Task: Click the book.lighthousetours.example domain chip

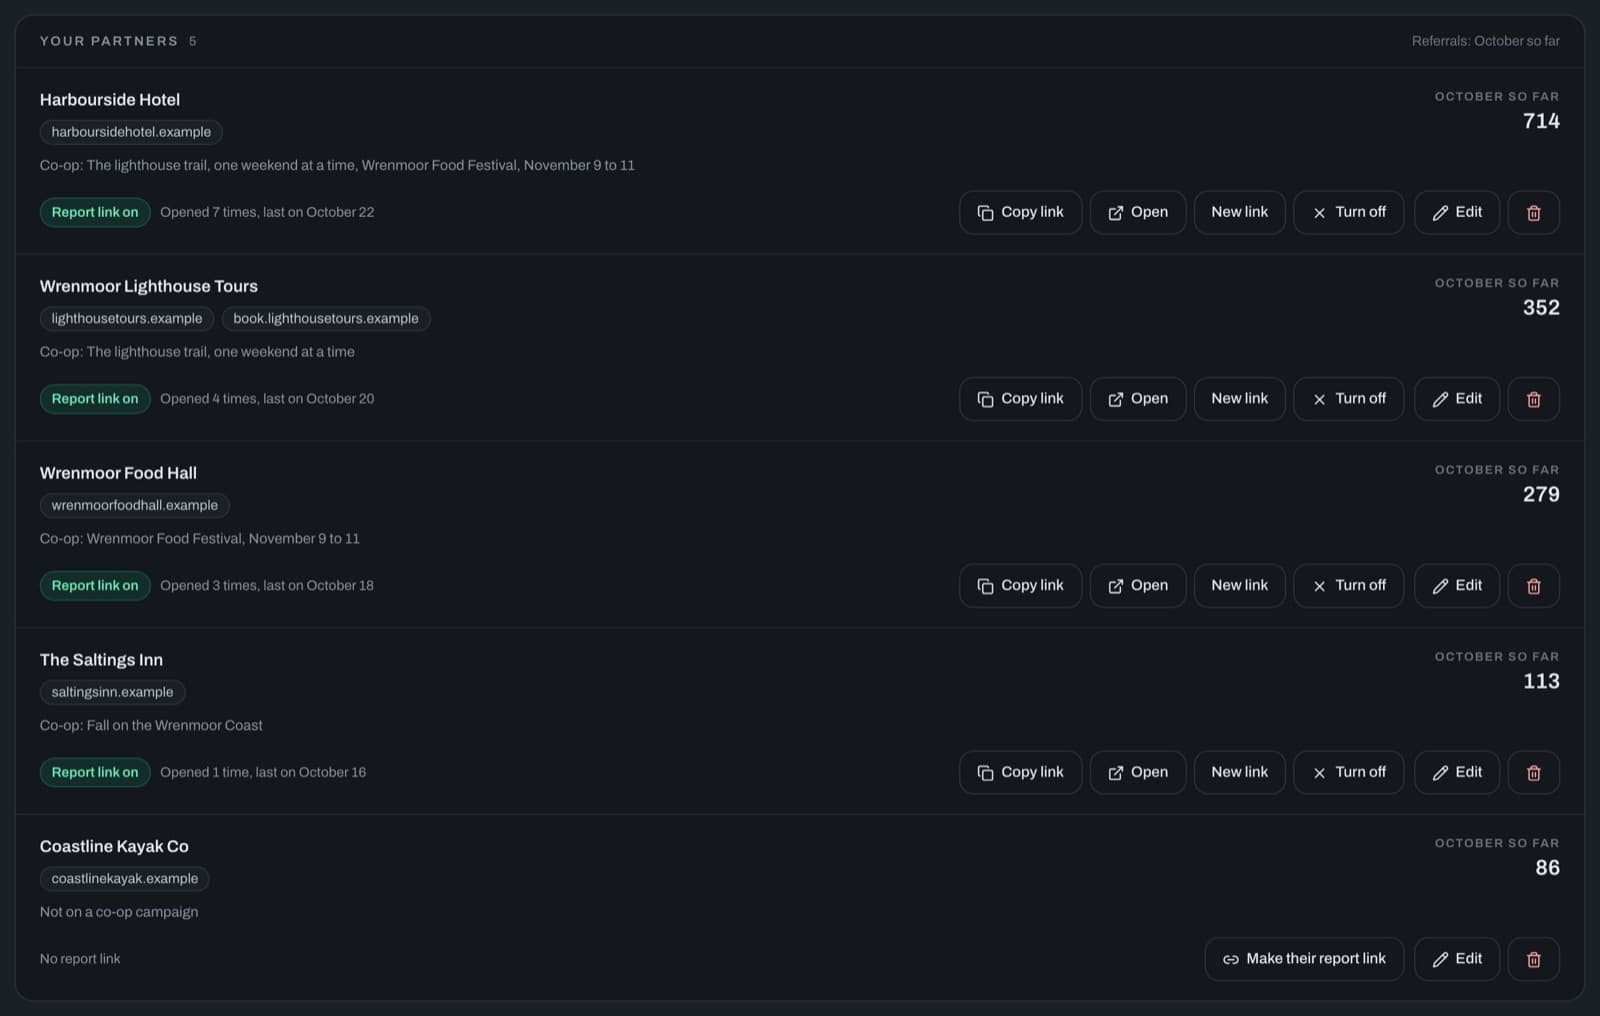Action: coord(326,319)
